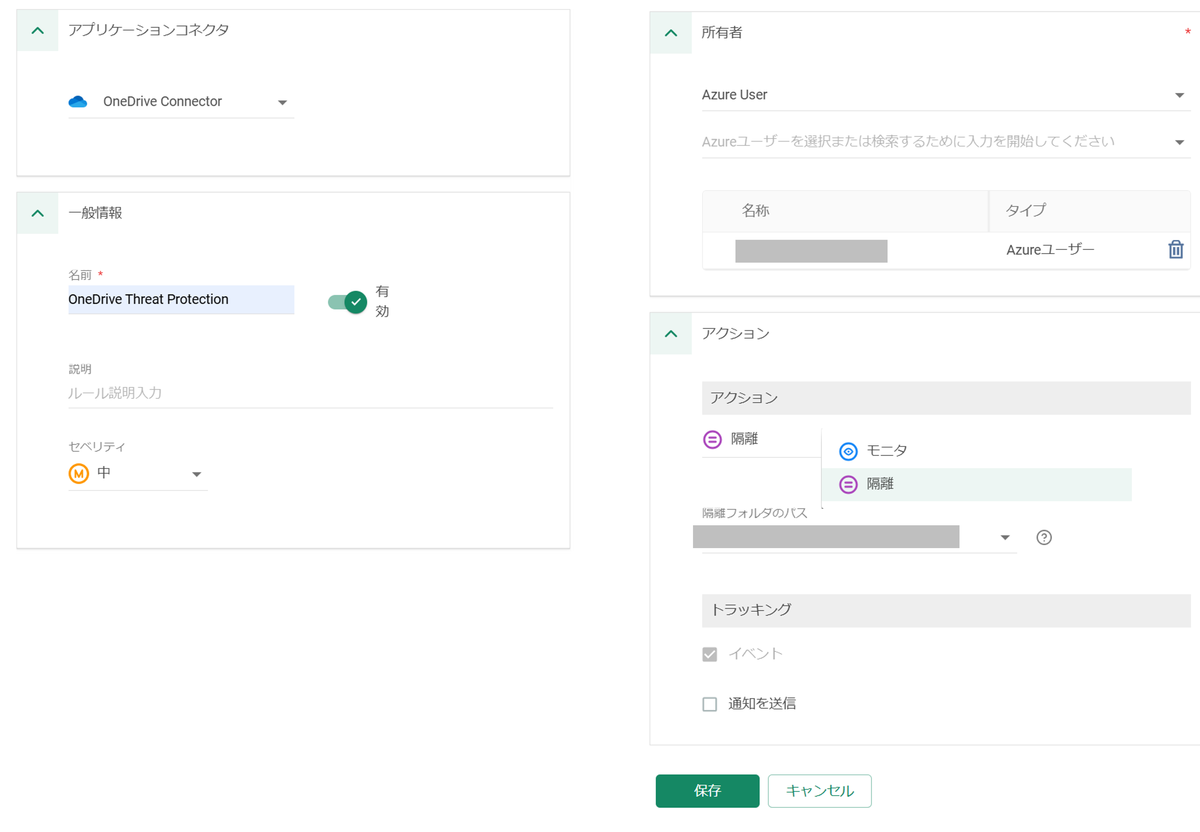1200x832 pixels.
Task: Check the 通知を送信 checkbox
Action: (x=710, y=704)
